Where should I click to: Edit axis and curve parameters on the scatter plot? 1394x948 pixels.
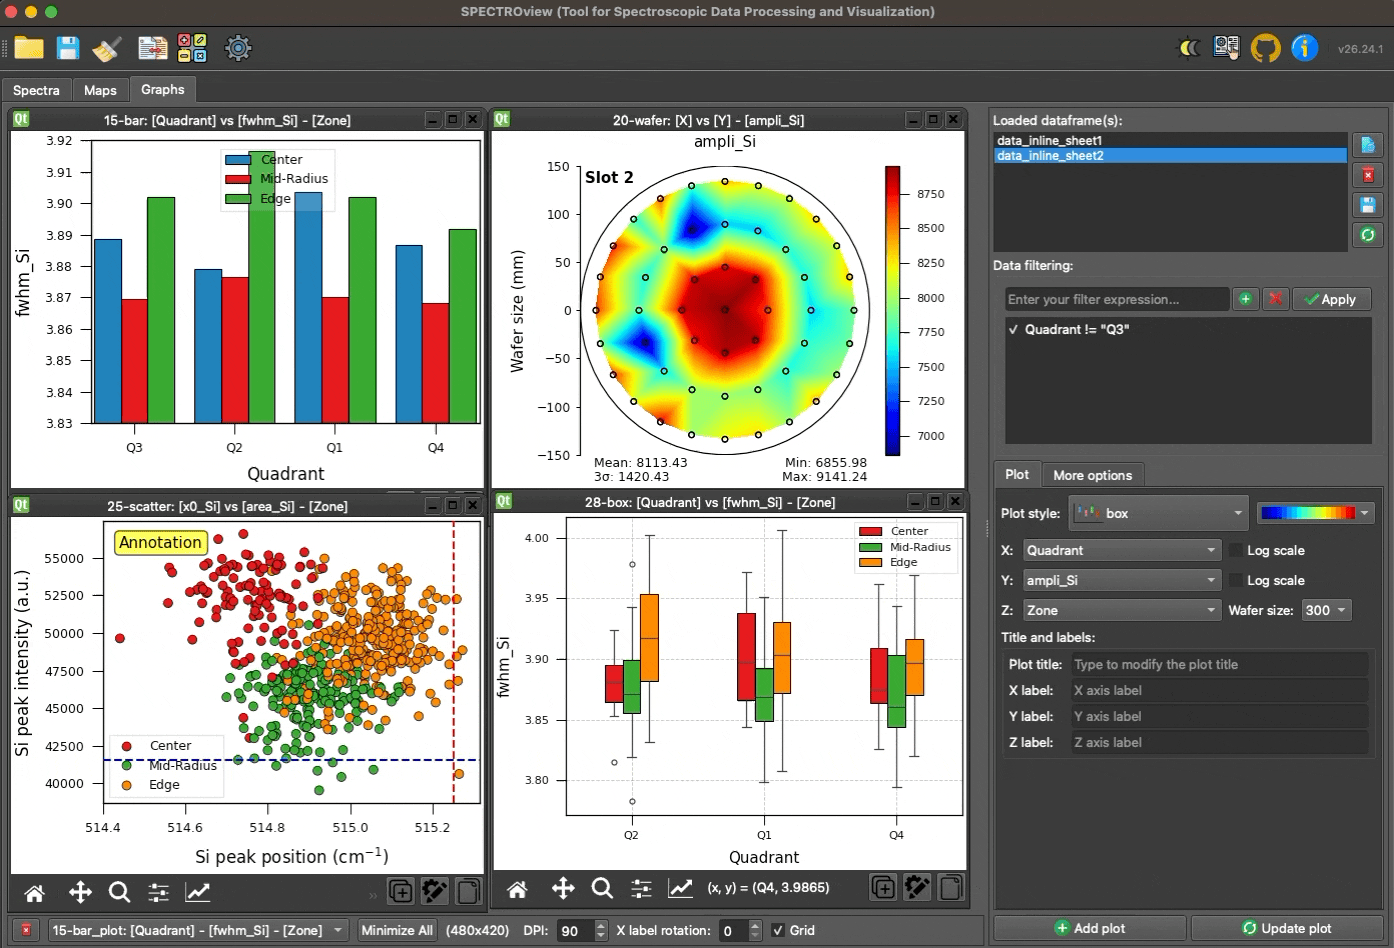198,892
